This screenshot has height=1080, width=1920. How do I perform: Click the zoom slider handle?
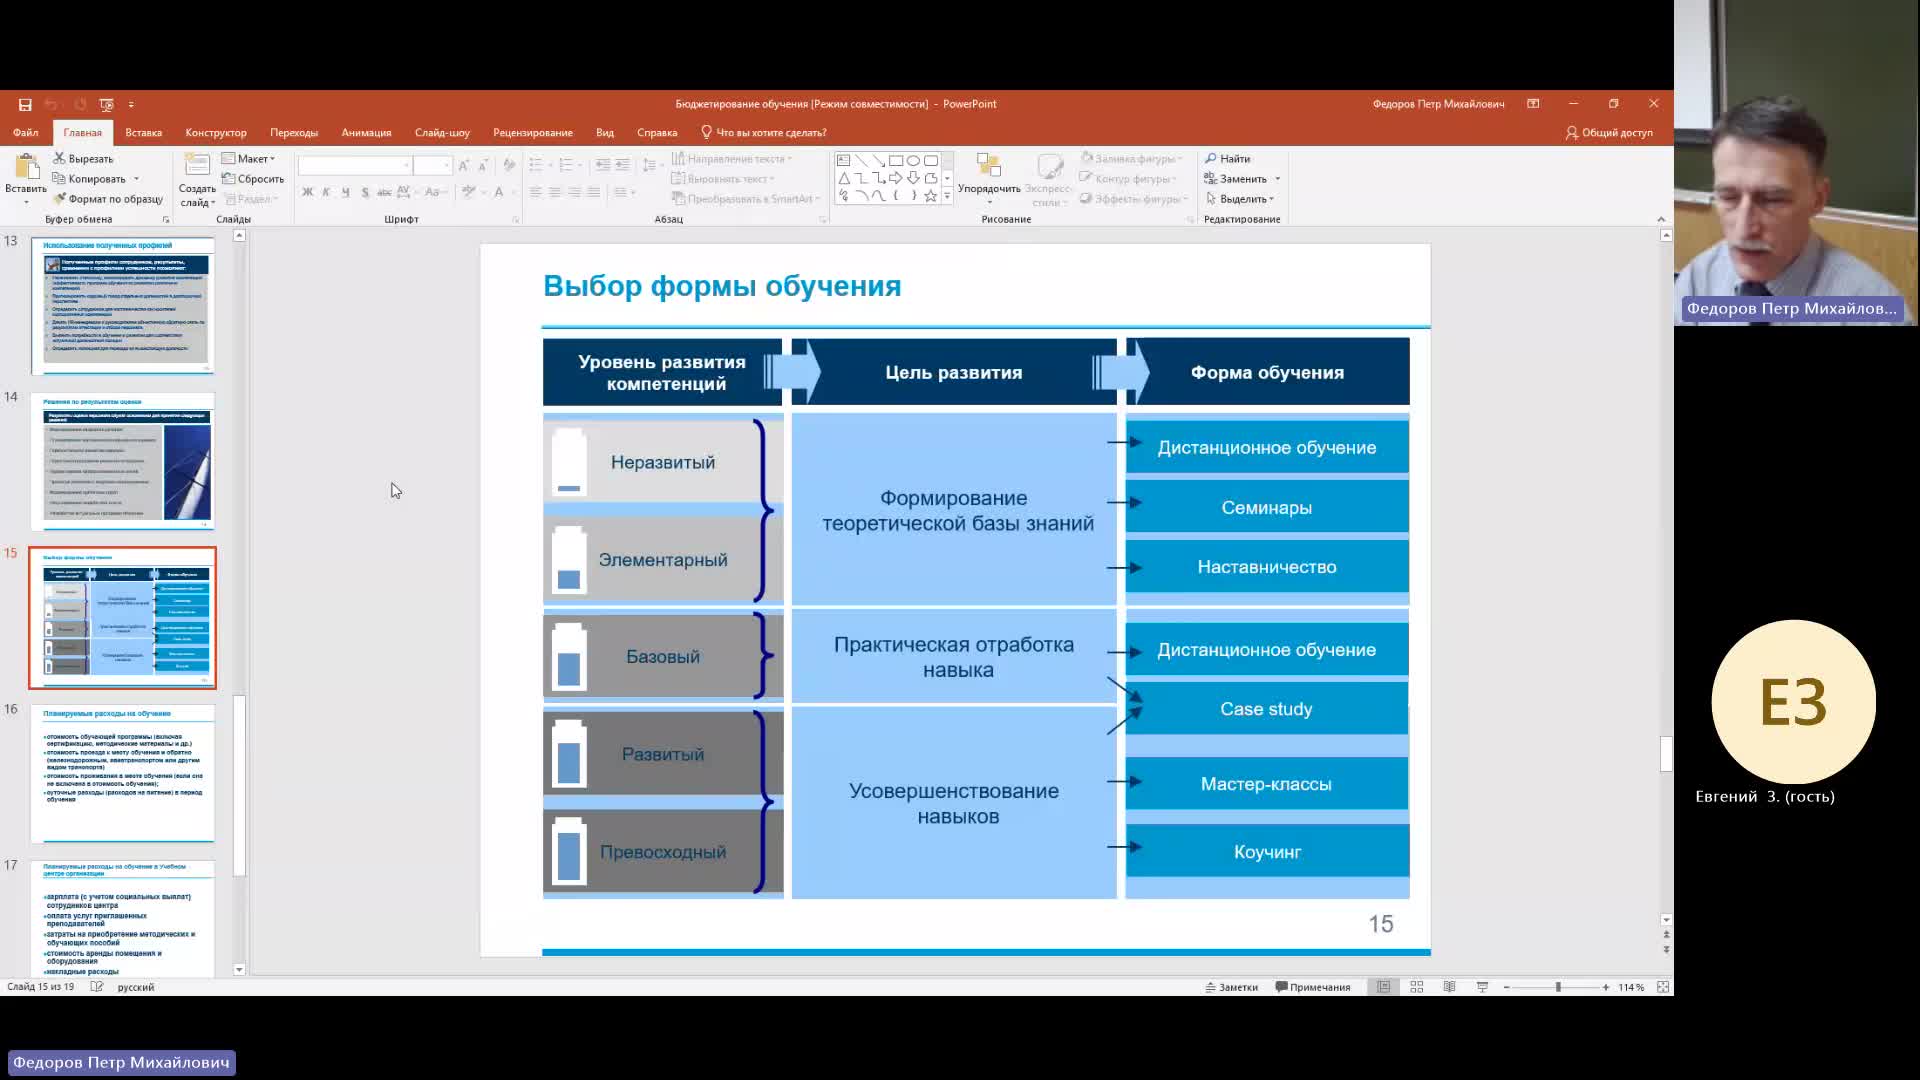pyautogui.click(x=1558, y=987)
